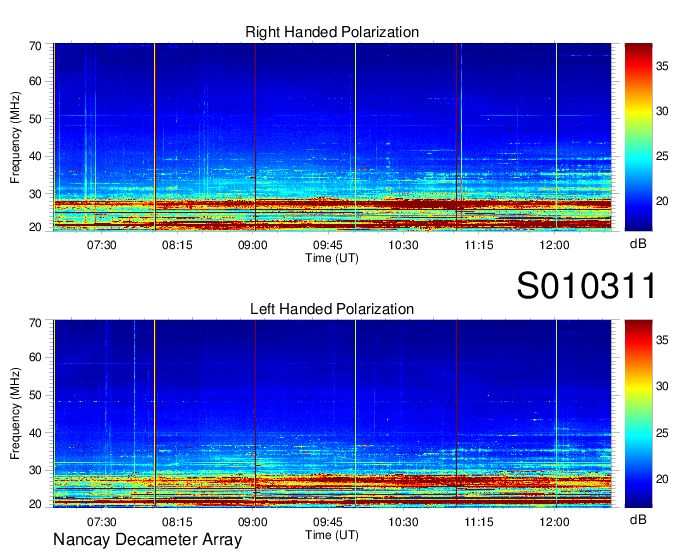680x552 pixels.
Task: Click the 60 MHz tick label on the bottom plot
Action: pyautogui.click(x=35, y=358)
